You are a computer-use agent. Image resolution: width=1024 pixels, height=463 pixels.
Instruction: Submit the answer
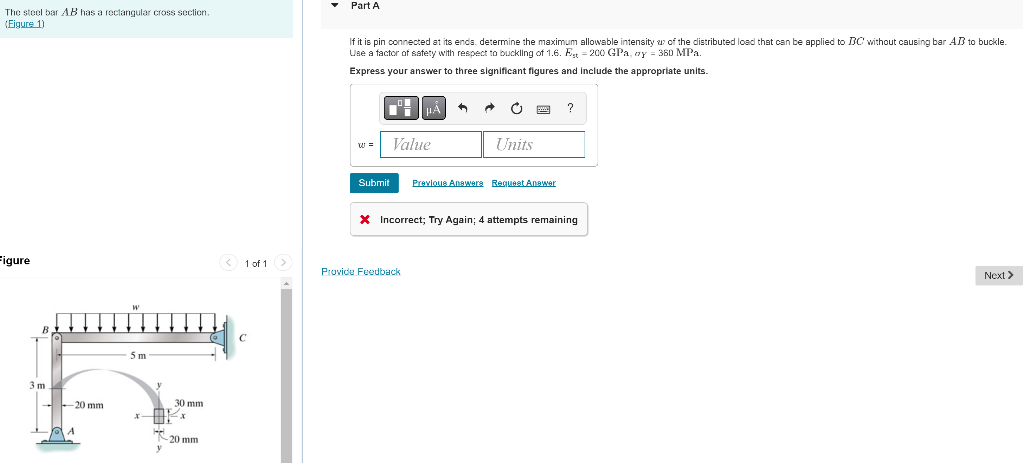pos(374,183)
